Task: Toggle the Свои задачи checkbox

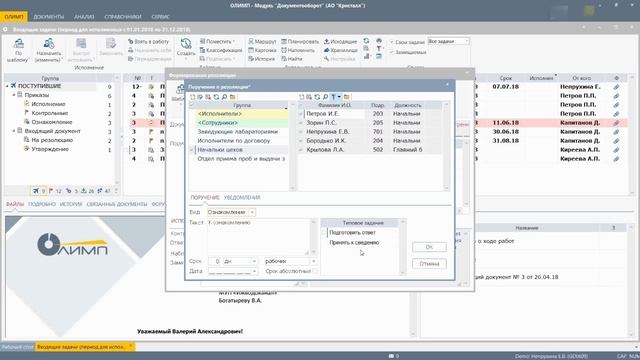Action: coord(392,42)
